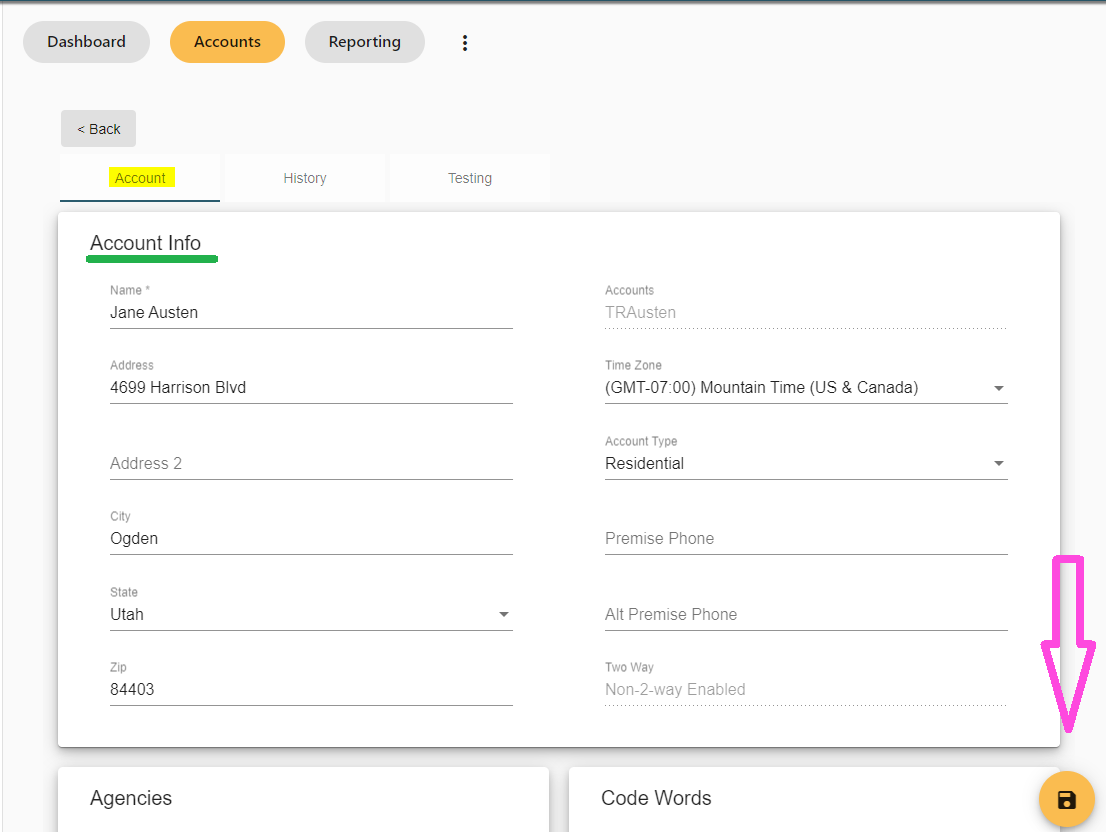Click the Alt Premise Phone field
This screenshot has width=1106, height=832.
click(805, 614)
